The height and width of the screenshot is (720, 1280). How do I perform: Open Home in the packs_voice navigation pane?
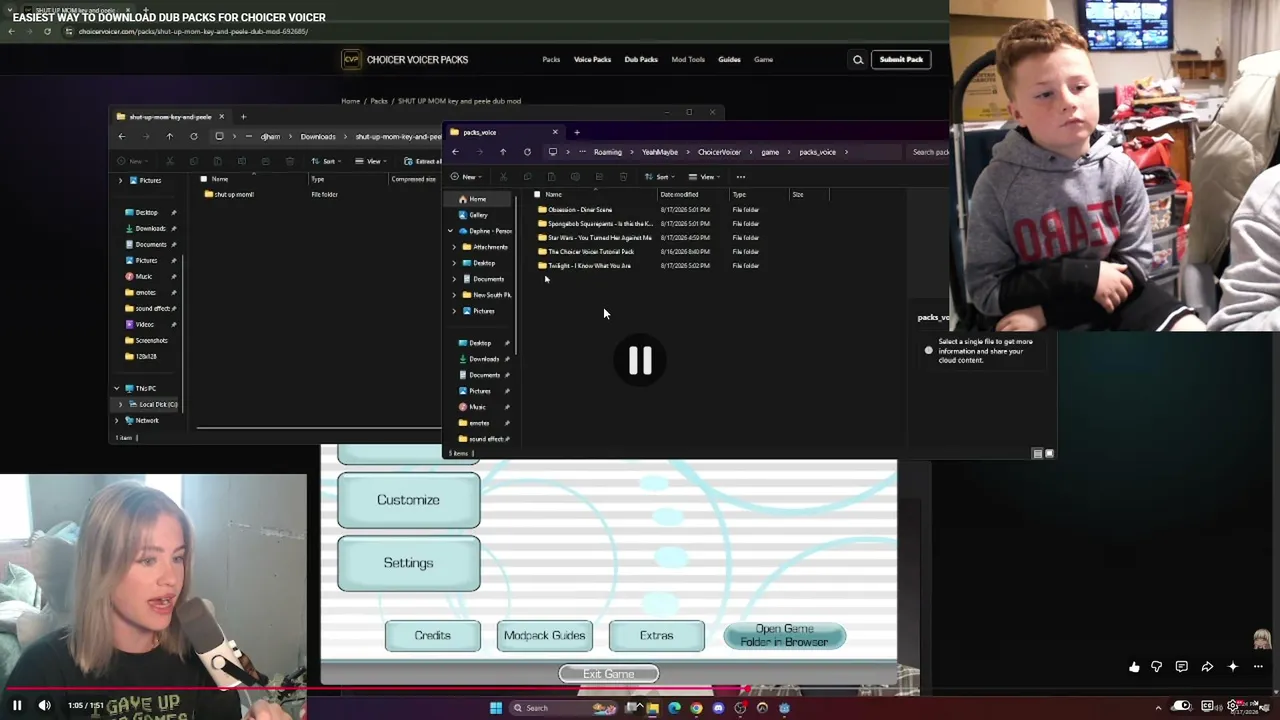point(478,199)
